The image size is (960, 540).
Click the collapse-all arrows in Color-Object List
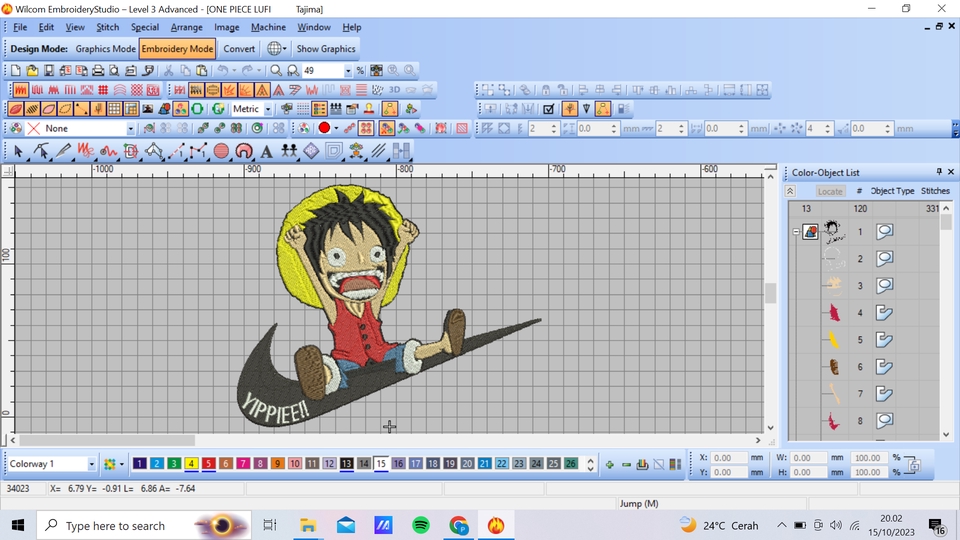tap(790, 191)
